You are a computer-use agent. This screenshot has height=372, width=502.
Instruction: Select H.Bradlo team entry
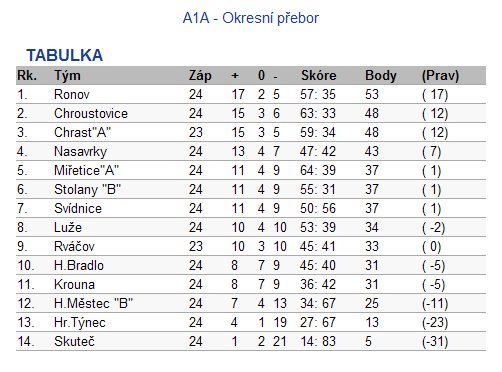[79, 265]
